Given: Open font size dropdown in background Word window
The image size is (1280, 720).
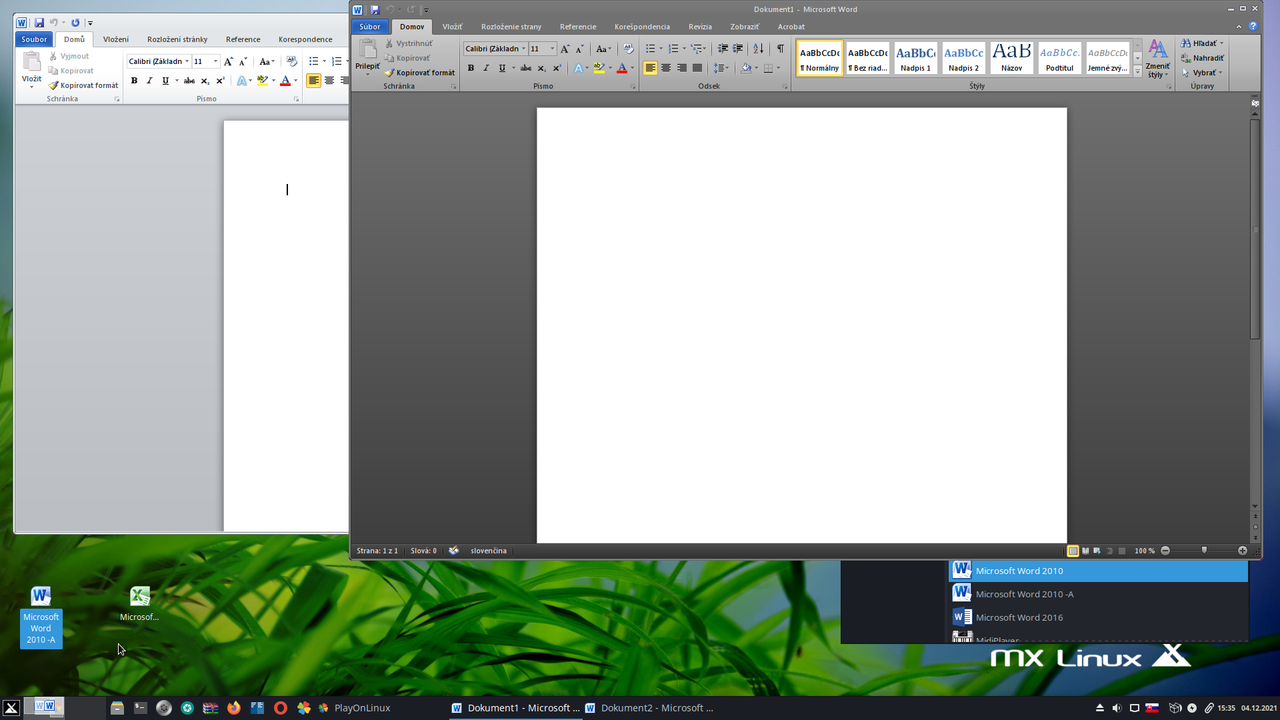Looking at the screenshot, I should click(x=215, y=61).
